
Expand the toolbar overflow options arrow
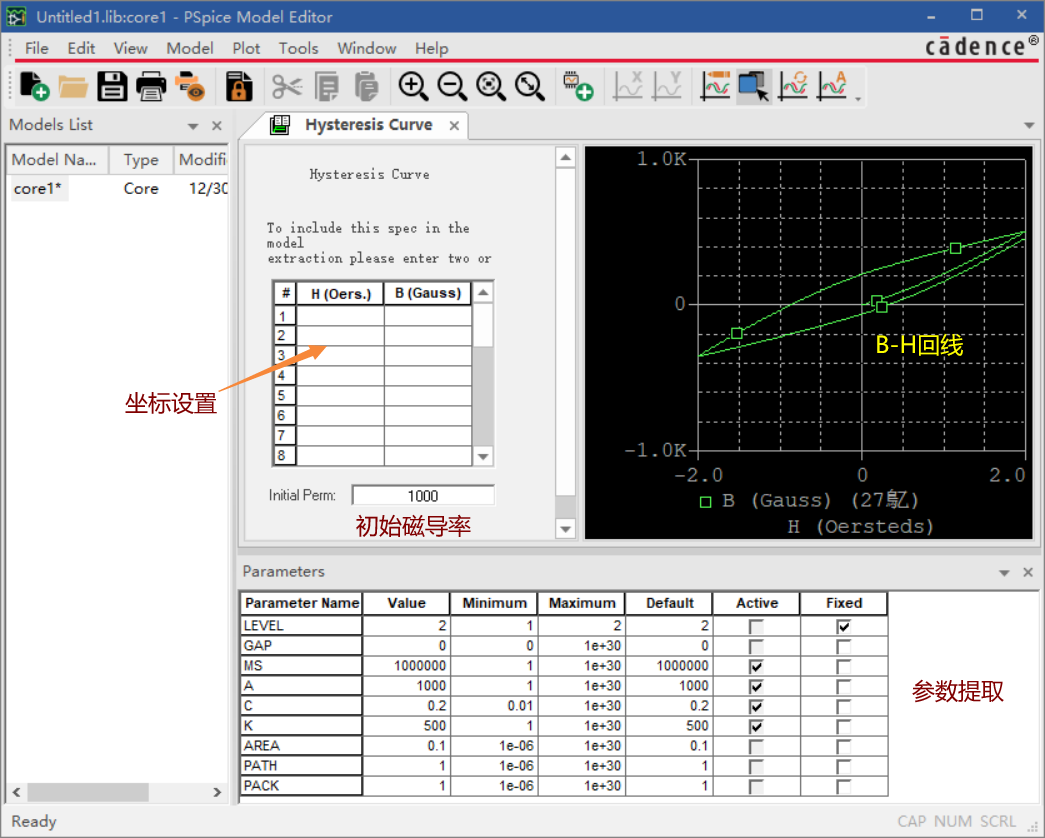coord(858,99)
